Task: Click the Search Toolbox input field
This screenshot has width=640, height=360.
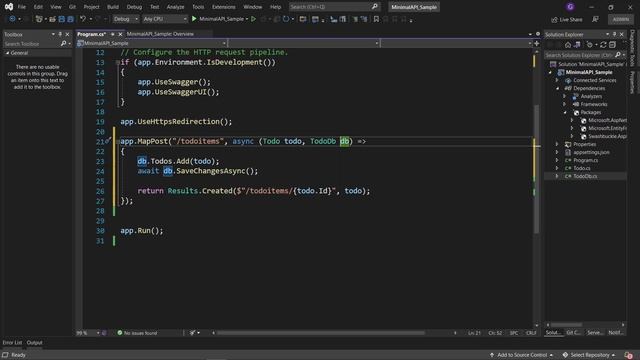Action: 31,43
